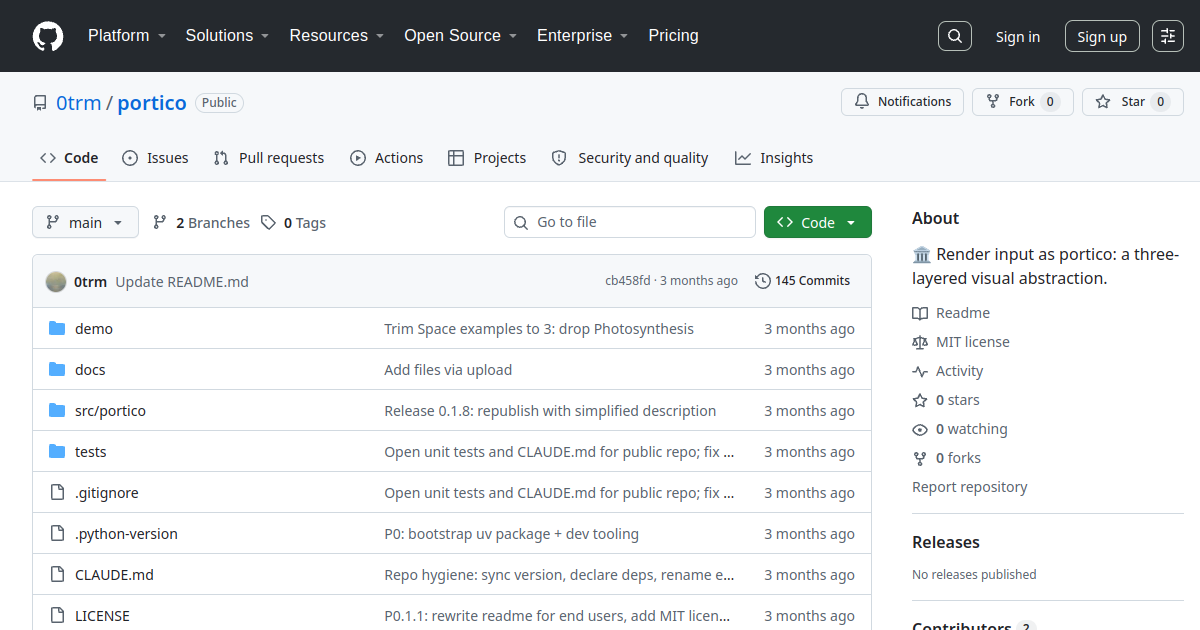Switch to the Code tab
Viewport: 1200px width, 630px height.
pos(69,158)
